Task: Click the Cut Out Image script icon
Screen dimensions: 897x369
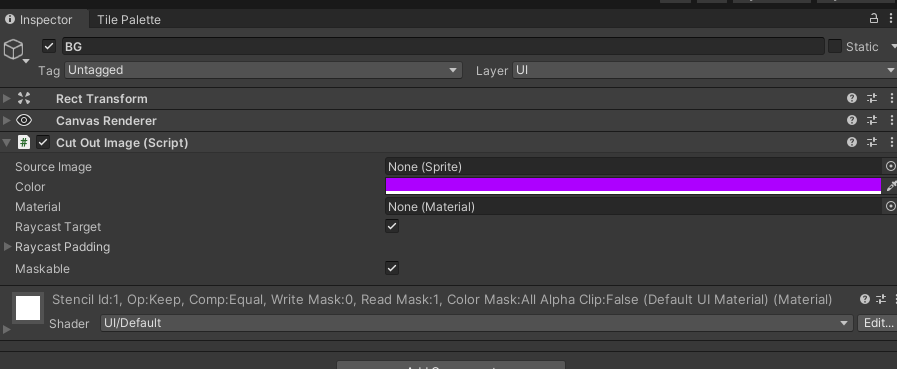Action: (24, 142)
